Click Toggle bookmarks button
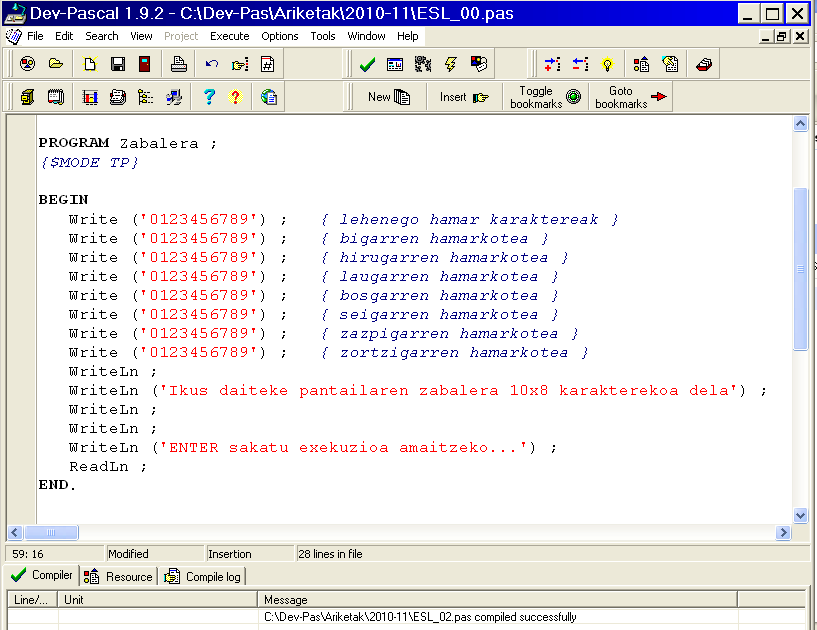 546,97
